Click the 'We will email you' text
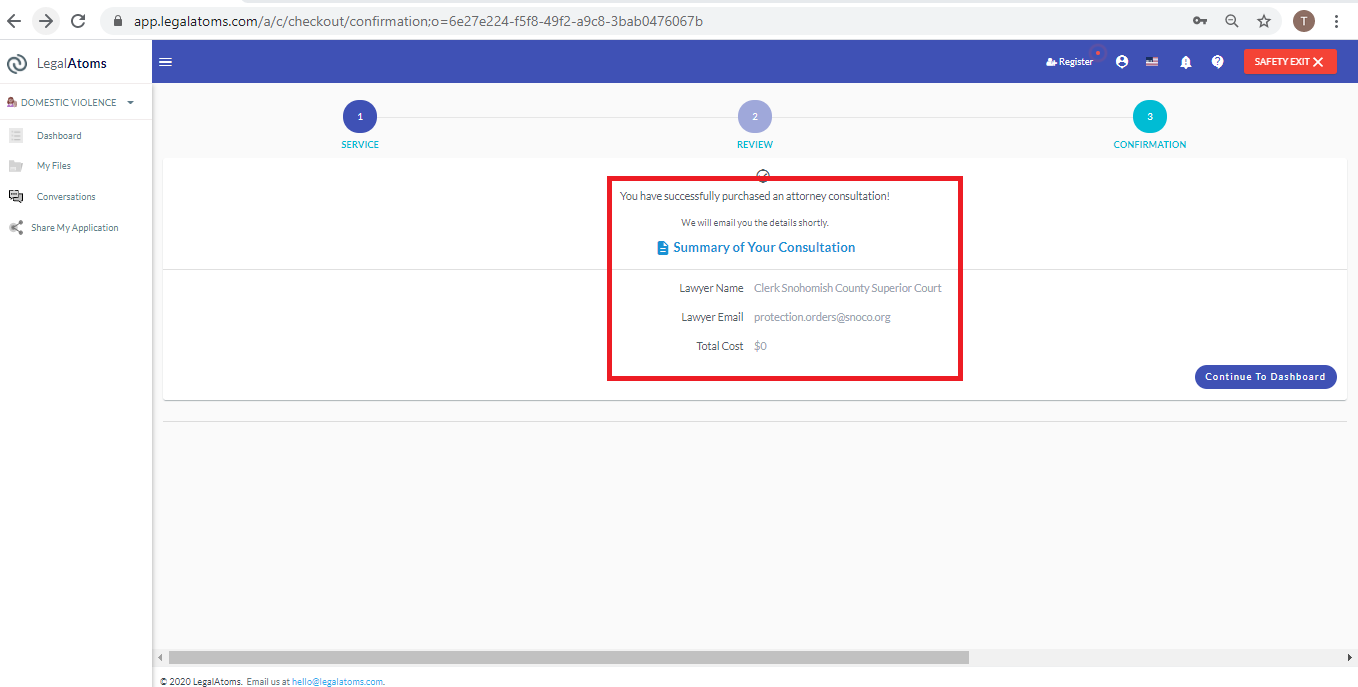The height and width of the screenshot is (687, 1358). [755, 223]
